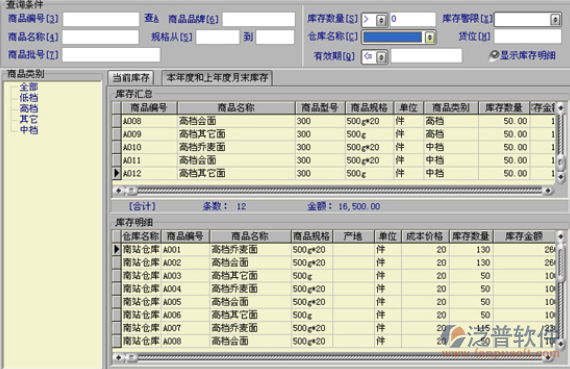Click the row selector beside detail A001

[117, 249]
